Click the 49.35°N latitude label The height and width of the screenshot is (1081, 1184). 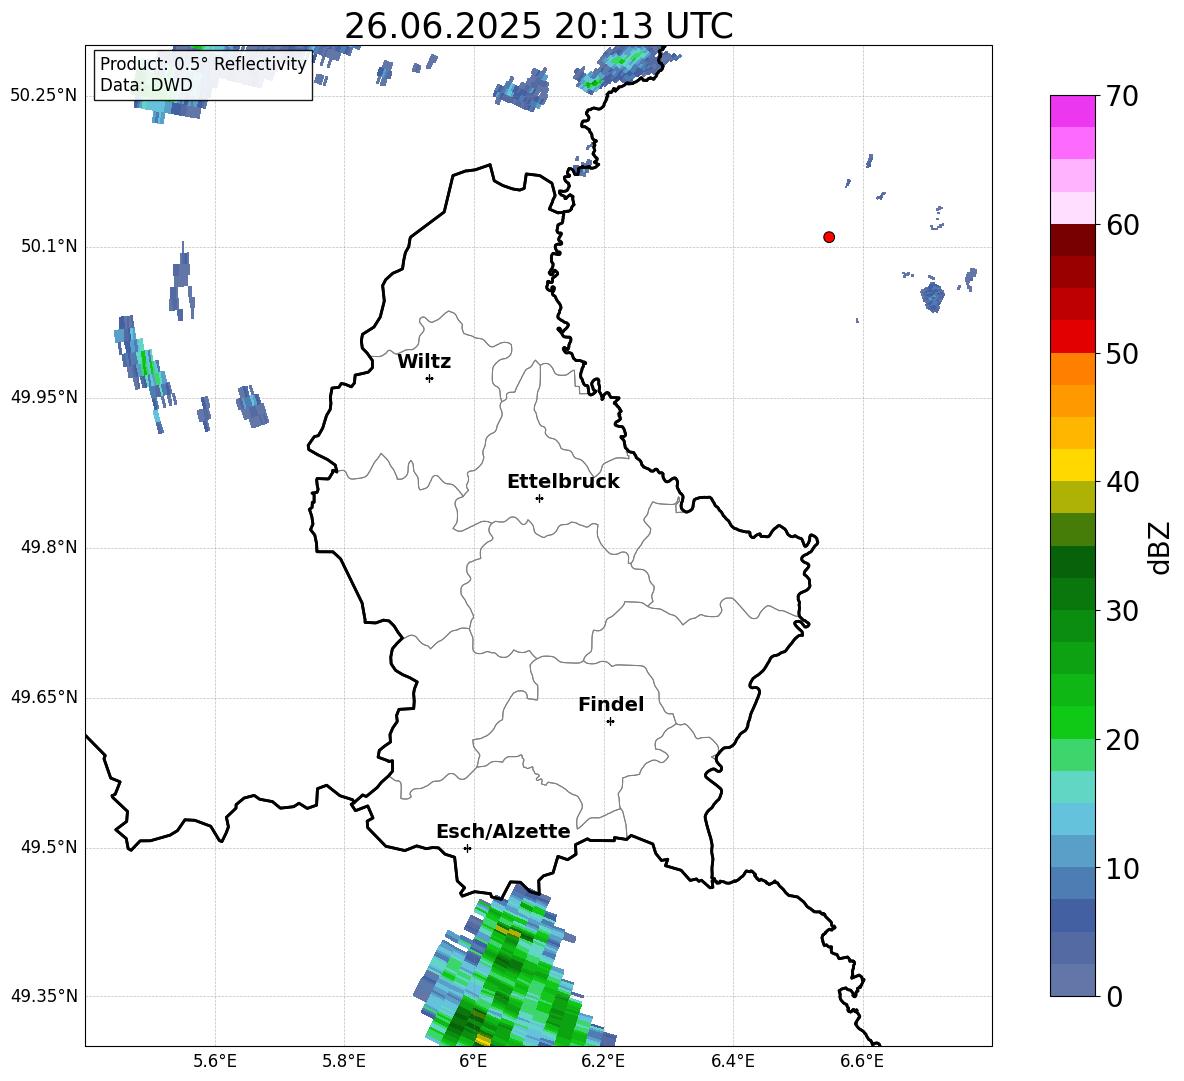click(x=44, y=996)
